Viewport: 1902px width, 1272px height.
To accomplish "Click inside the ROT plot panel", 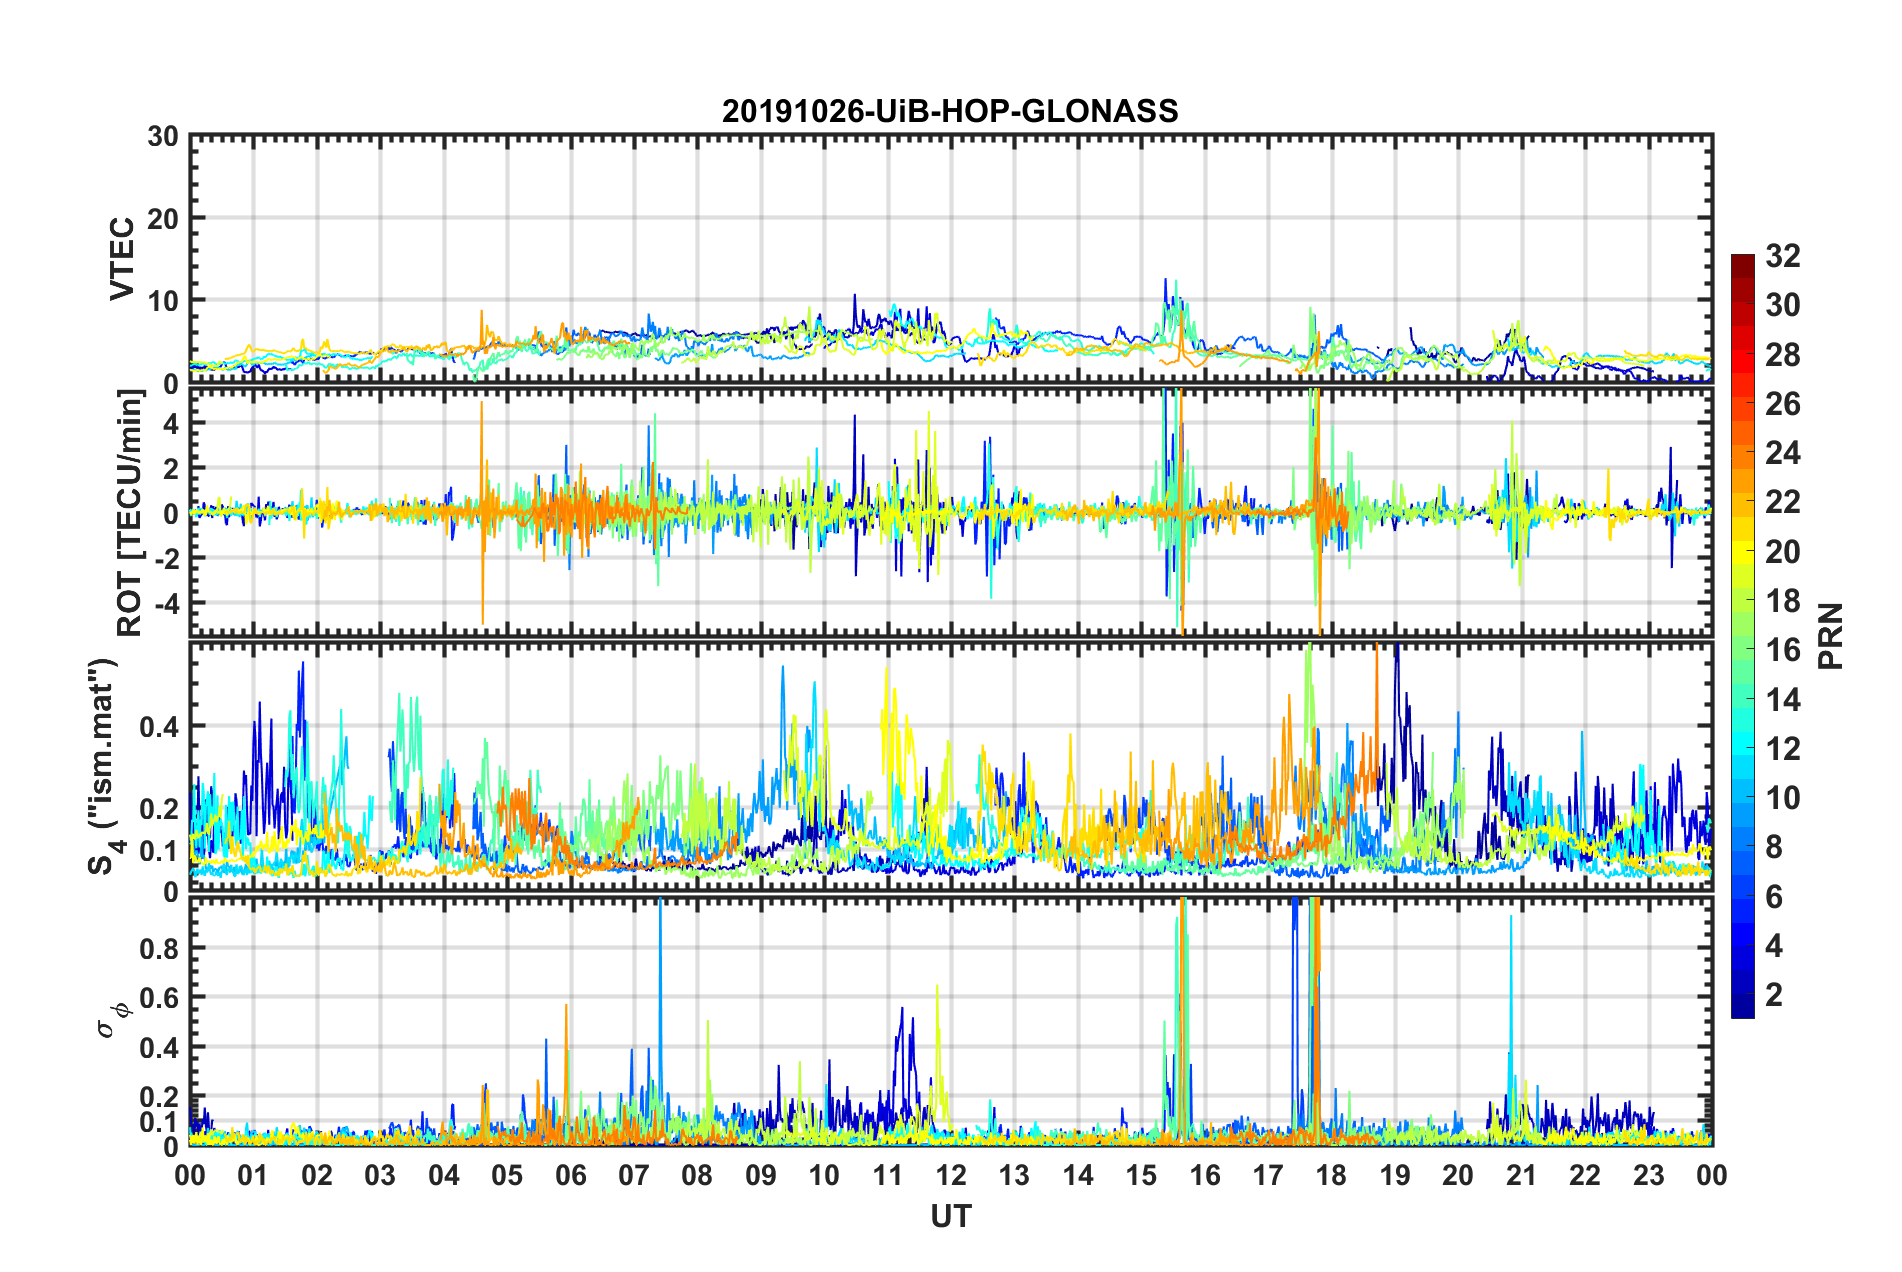I will [x=950, y=512].
